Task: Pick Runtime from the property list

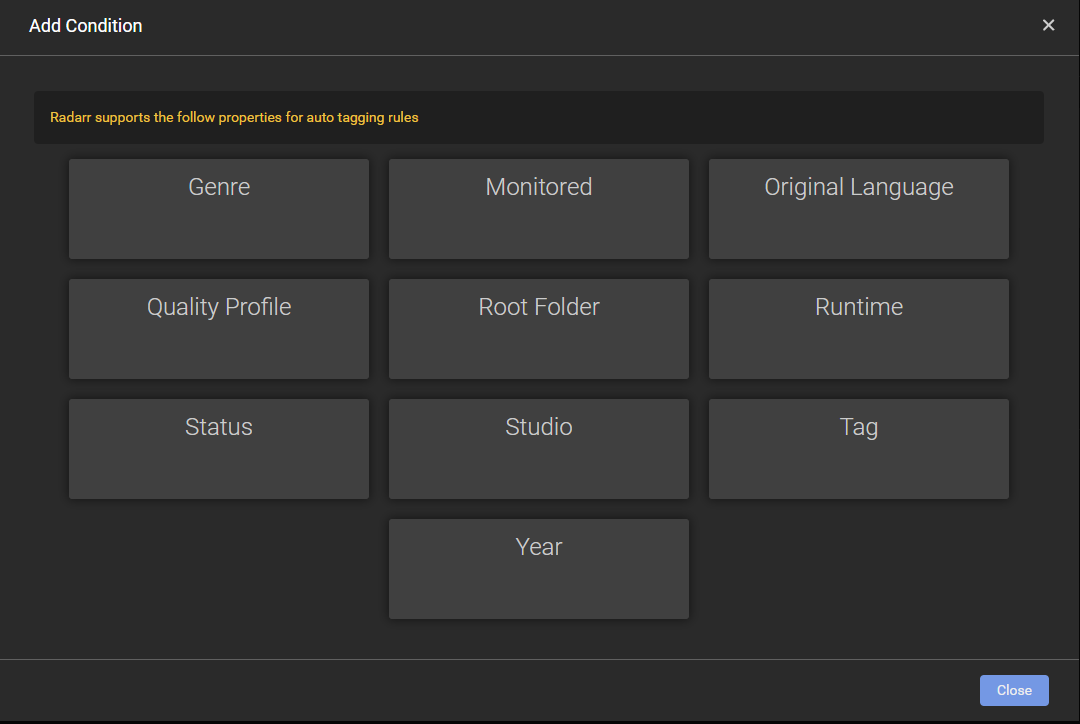Action: pos(859,328)
